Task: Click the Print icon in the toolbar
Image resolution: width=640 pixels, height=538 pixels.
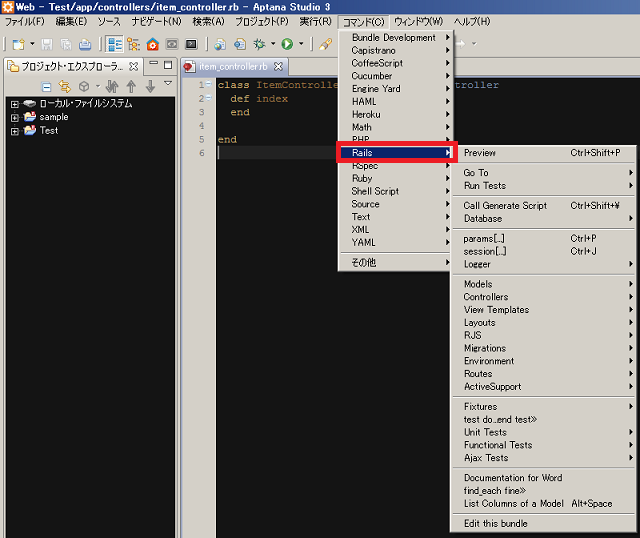Action: click(x=85, y=44)
